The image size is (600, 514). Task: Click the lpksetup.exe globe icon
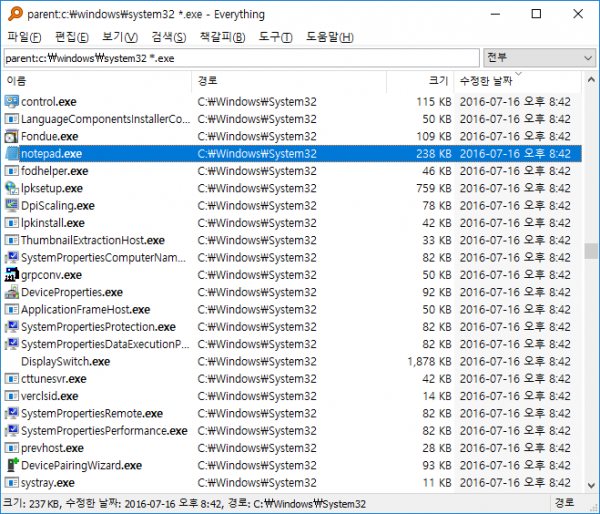coord(11,188)
